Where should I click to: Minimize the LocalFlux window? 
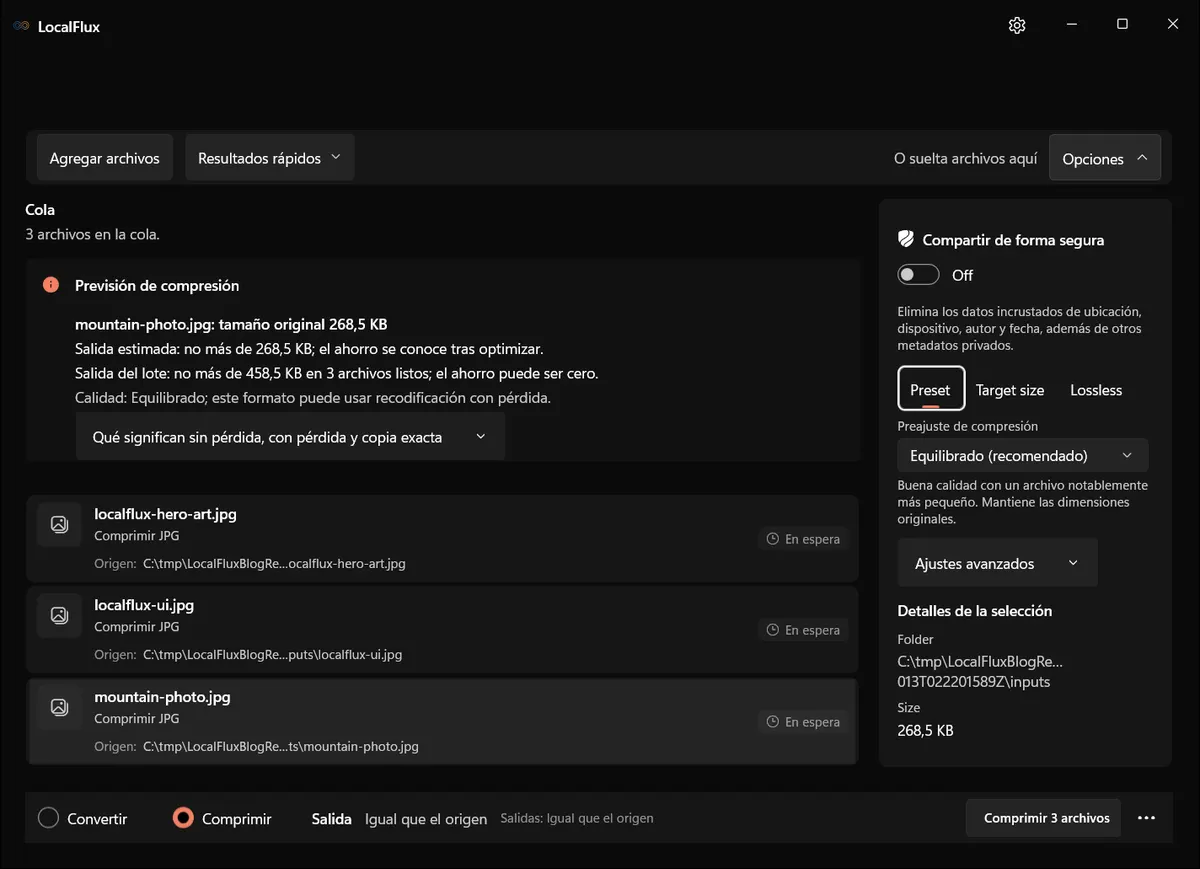[x=1071, y=24]
